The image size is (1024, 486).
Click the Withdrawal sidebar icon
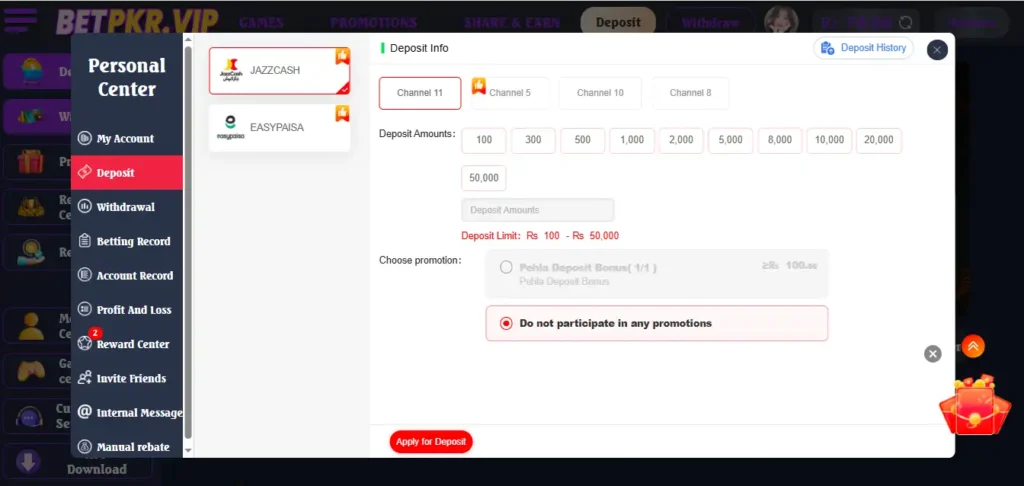tap(84, 206)
